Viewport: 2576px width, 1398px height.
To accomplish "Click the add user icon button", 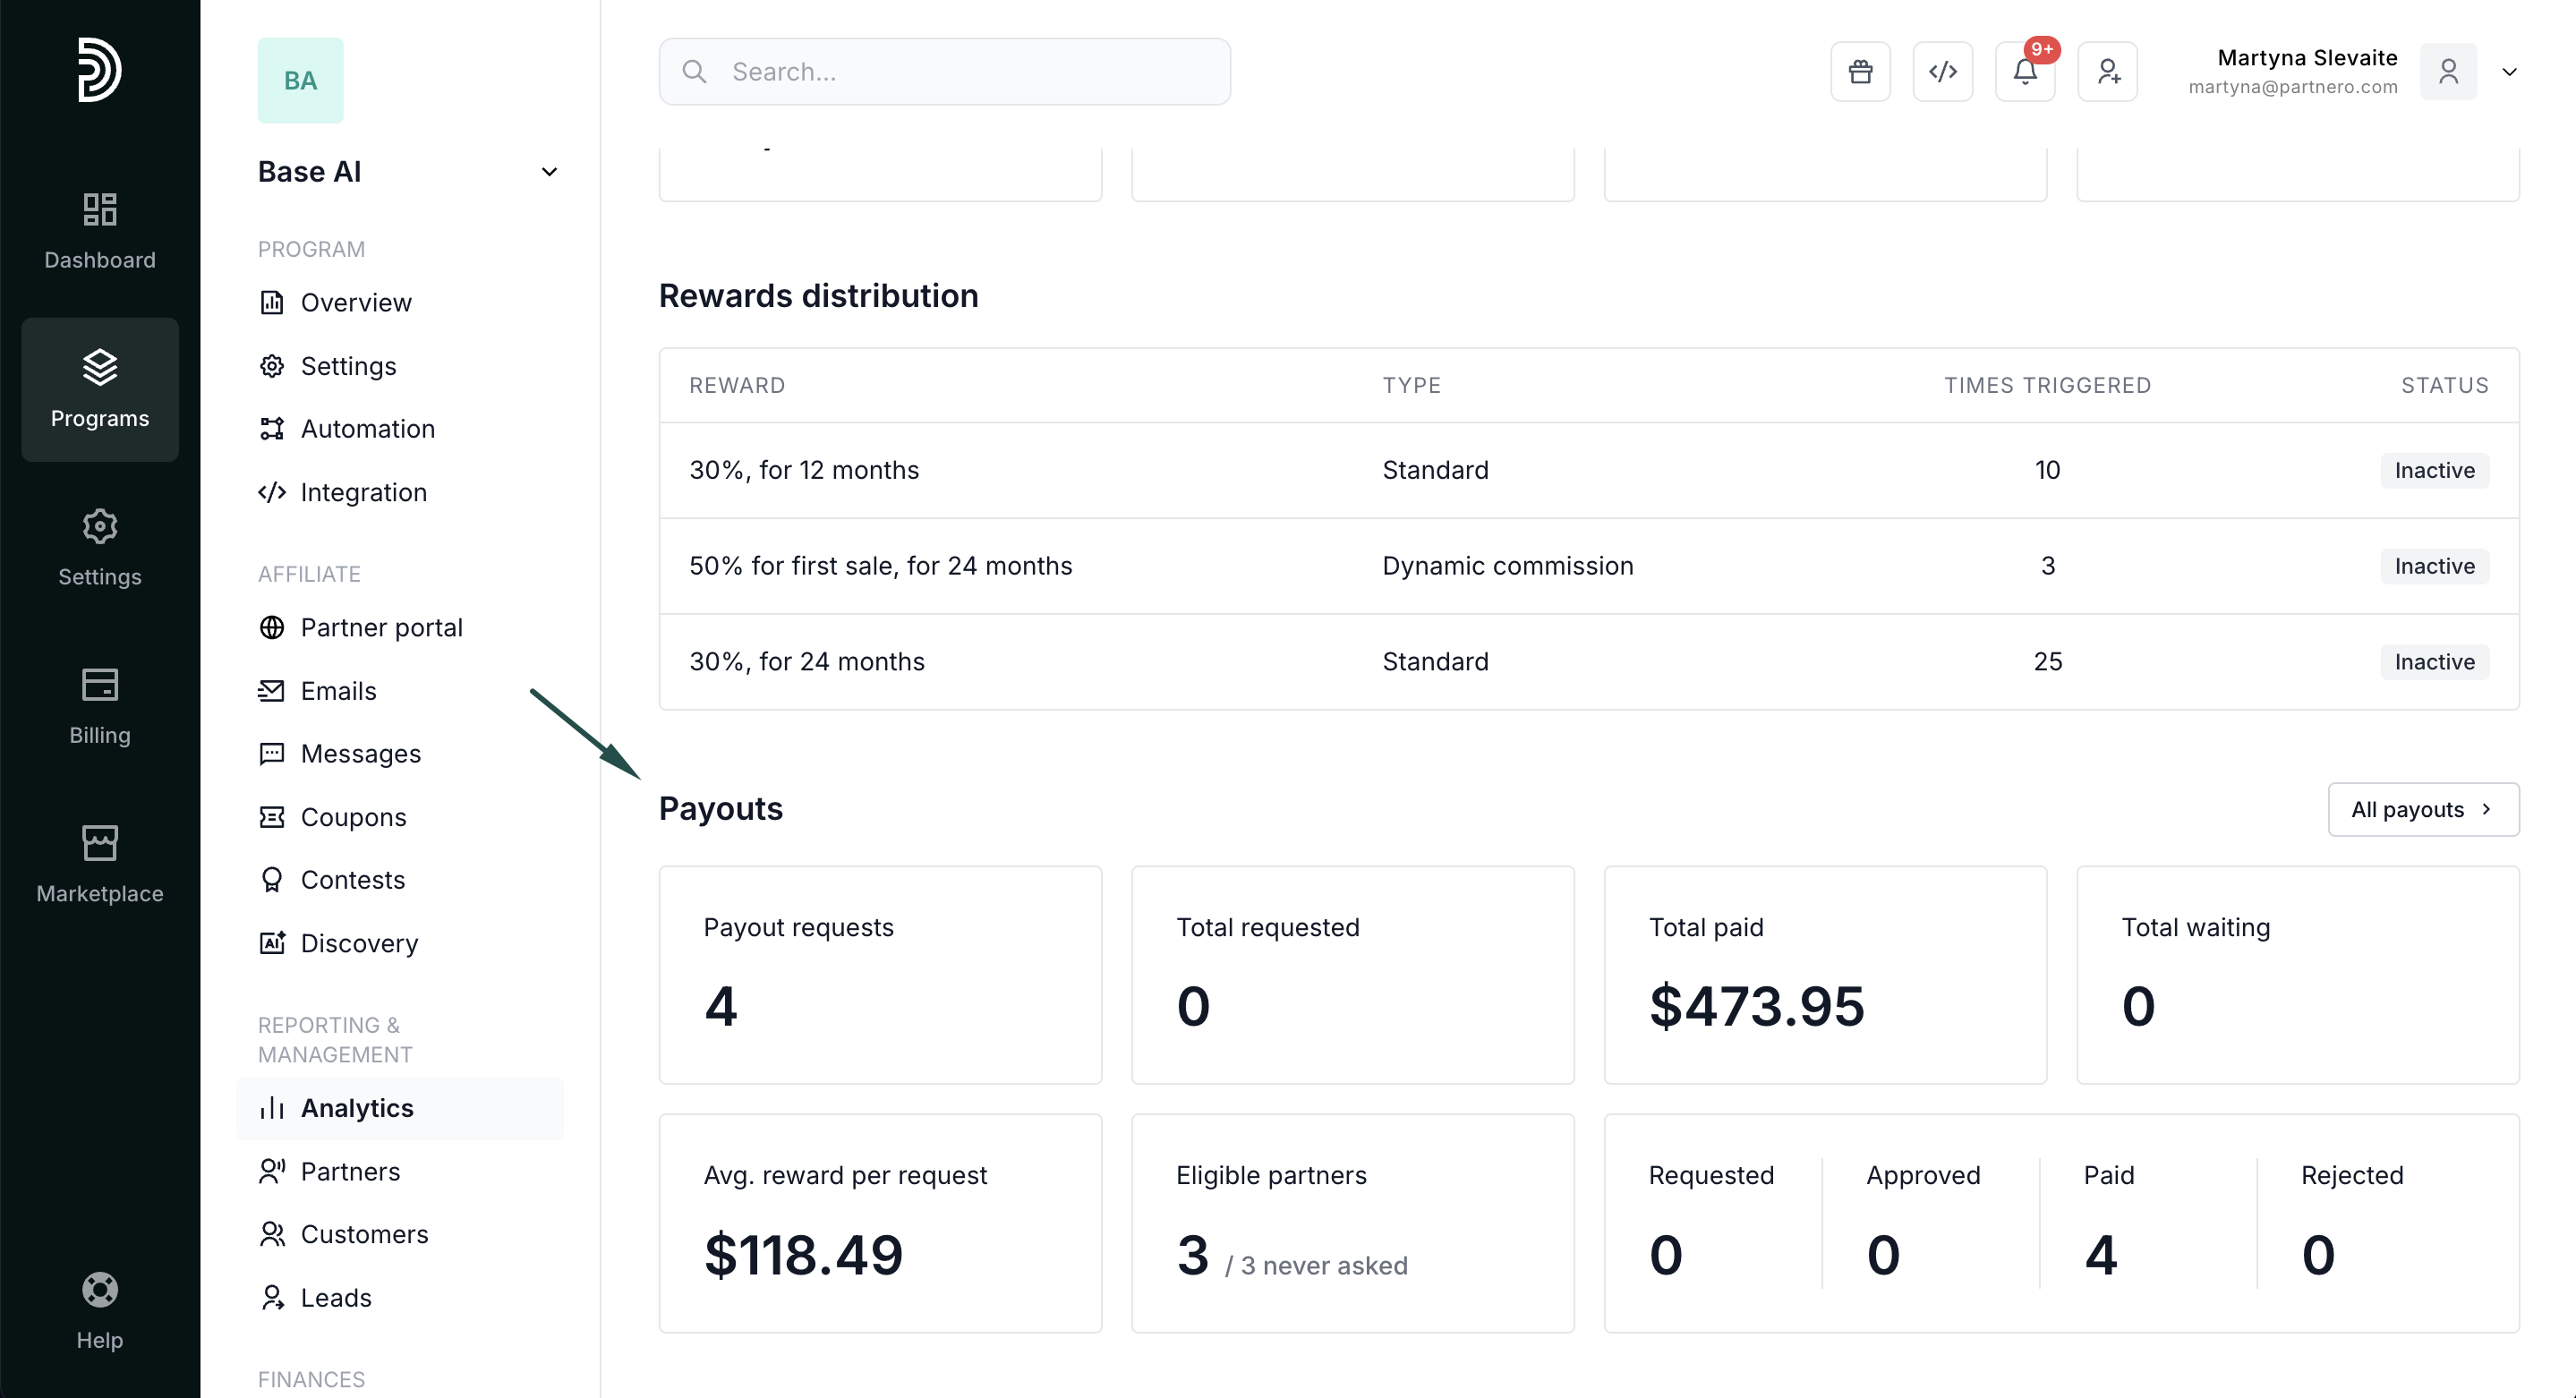I will point(2108,72).
